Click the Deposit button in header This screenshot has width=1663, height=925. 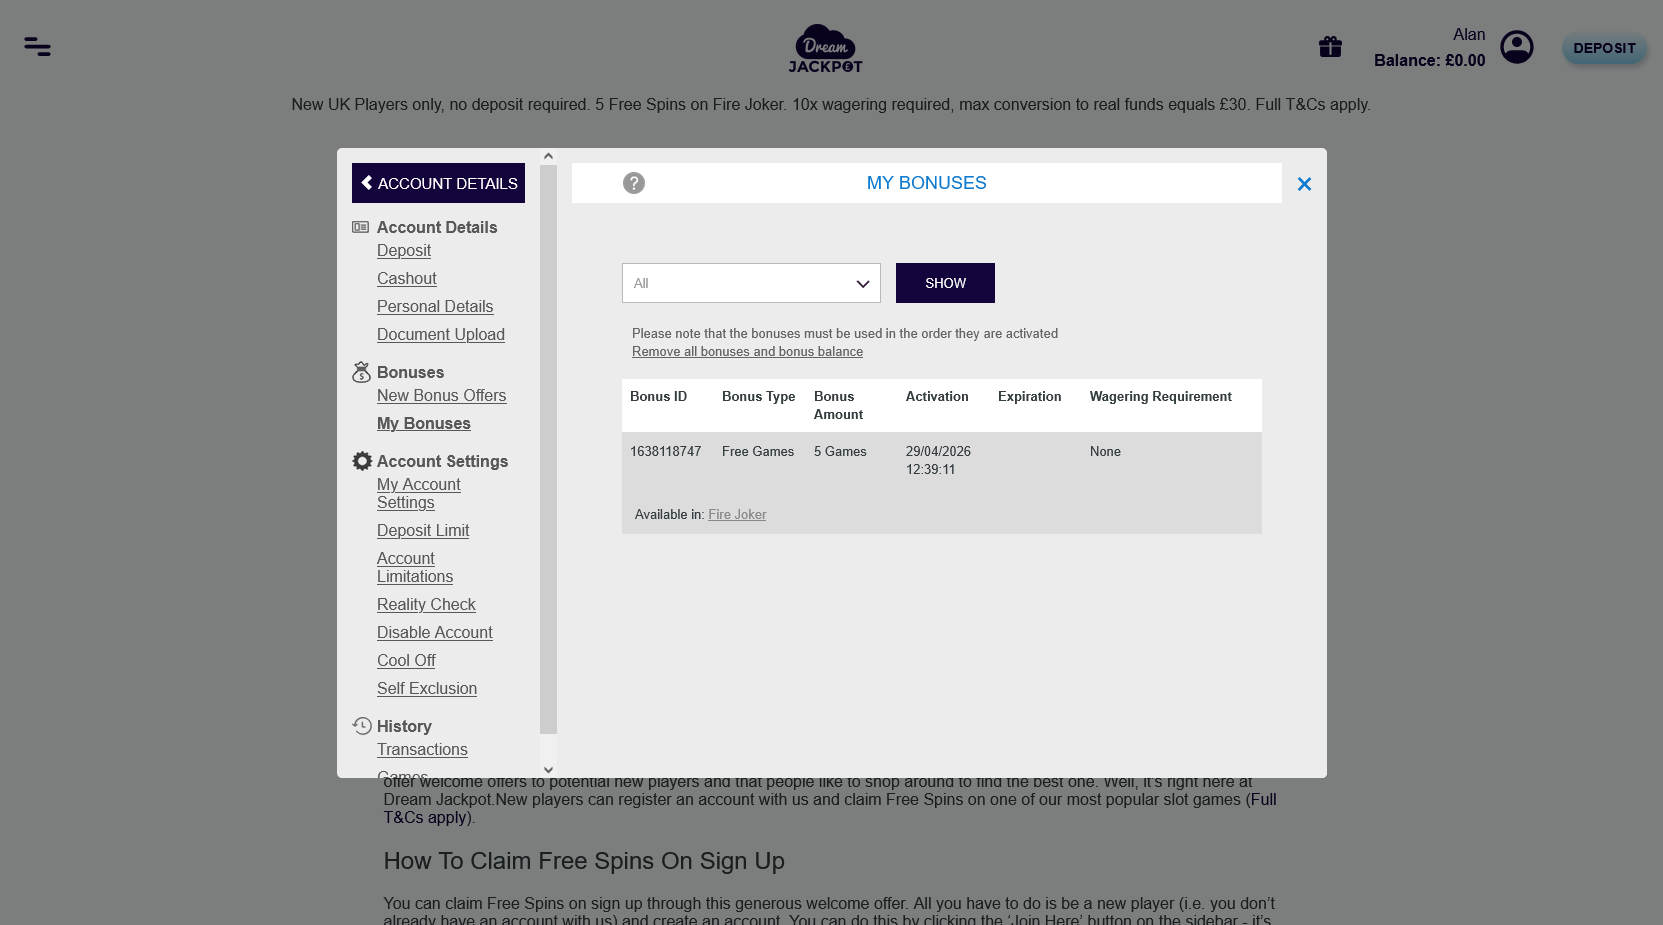pos(1604,48)
